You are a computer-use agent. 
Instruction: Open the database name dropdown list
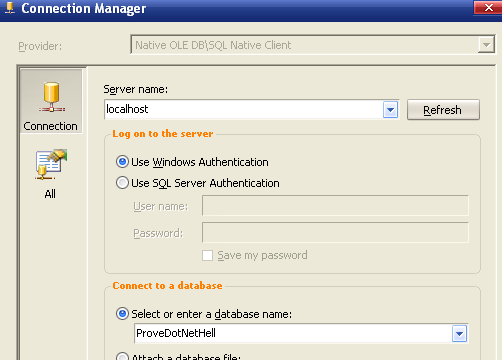pos(459,334)
